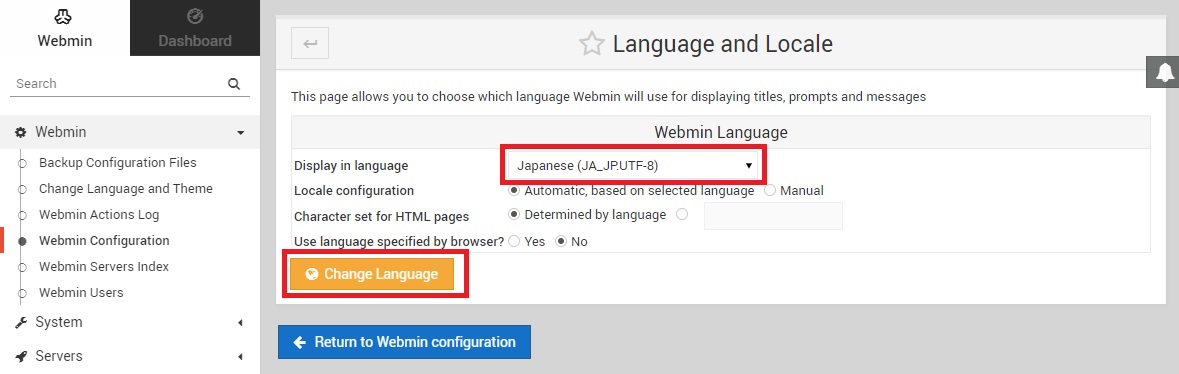This screenshot has height=374, width=1179.
Task: Click the favorite star beside Language and Locale
Action: pyautogui.click(x=591, y=44)
